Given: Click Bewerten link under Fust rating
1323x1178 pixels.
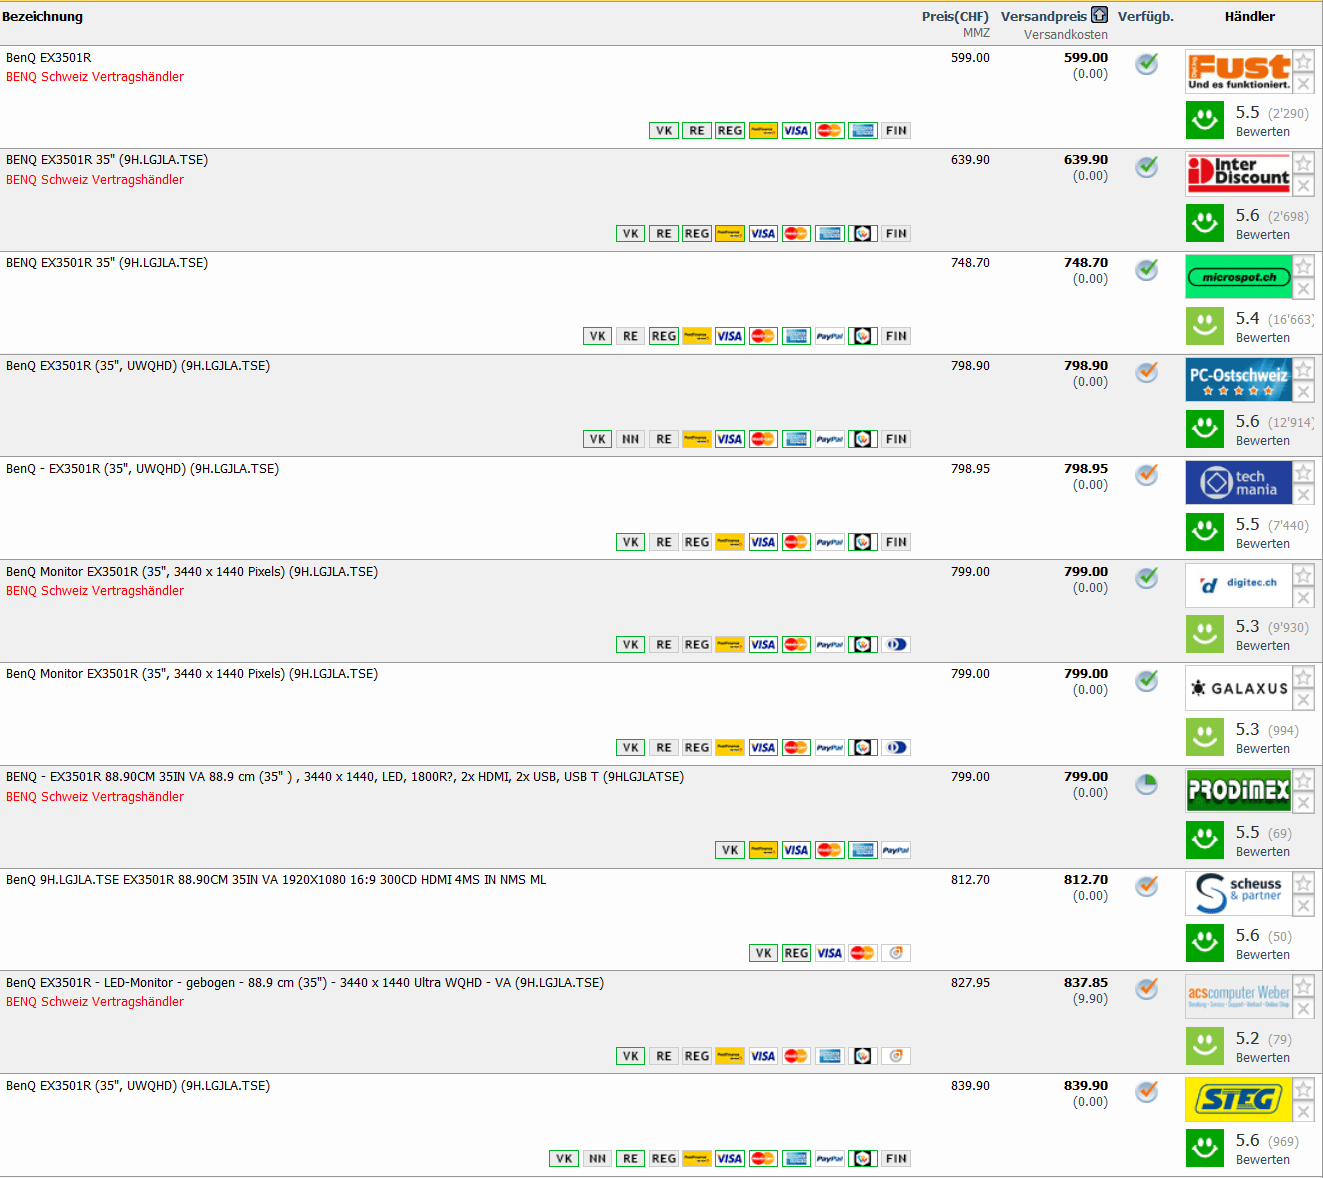Looking at the screenshot, I should click(1263, 132).
